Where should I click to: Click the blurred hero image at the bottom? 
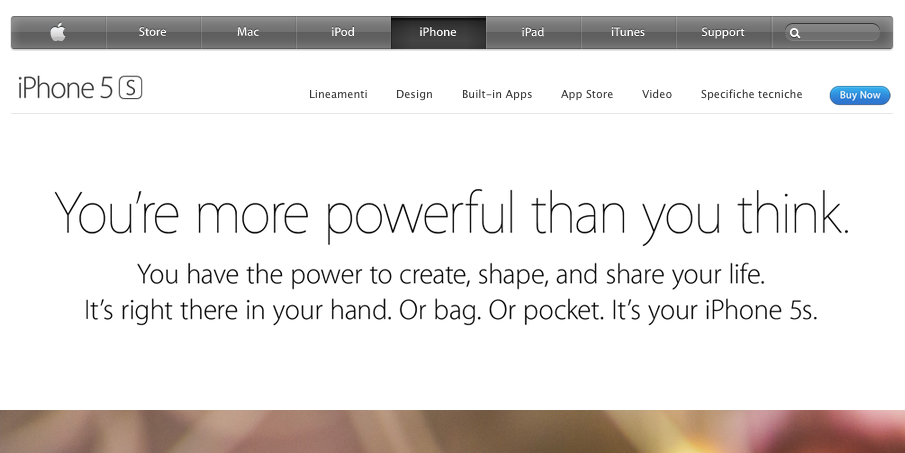pyautogui.click(x=452, y=432)
